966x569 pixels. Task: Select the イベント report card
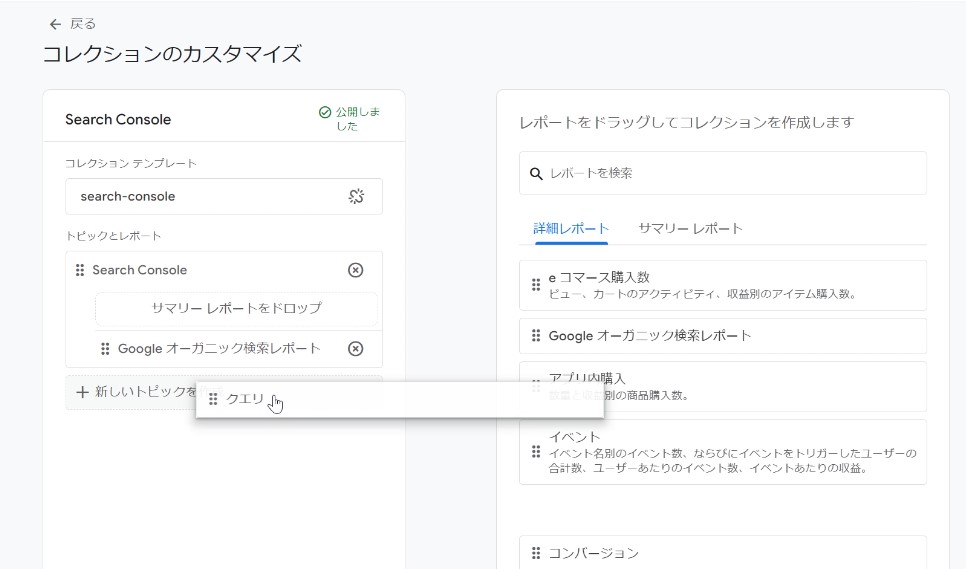click(723, 452)
